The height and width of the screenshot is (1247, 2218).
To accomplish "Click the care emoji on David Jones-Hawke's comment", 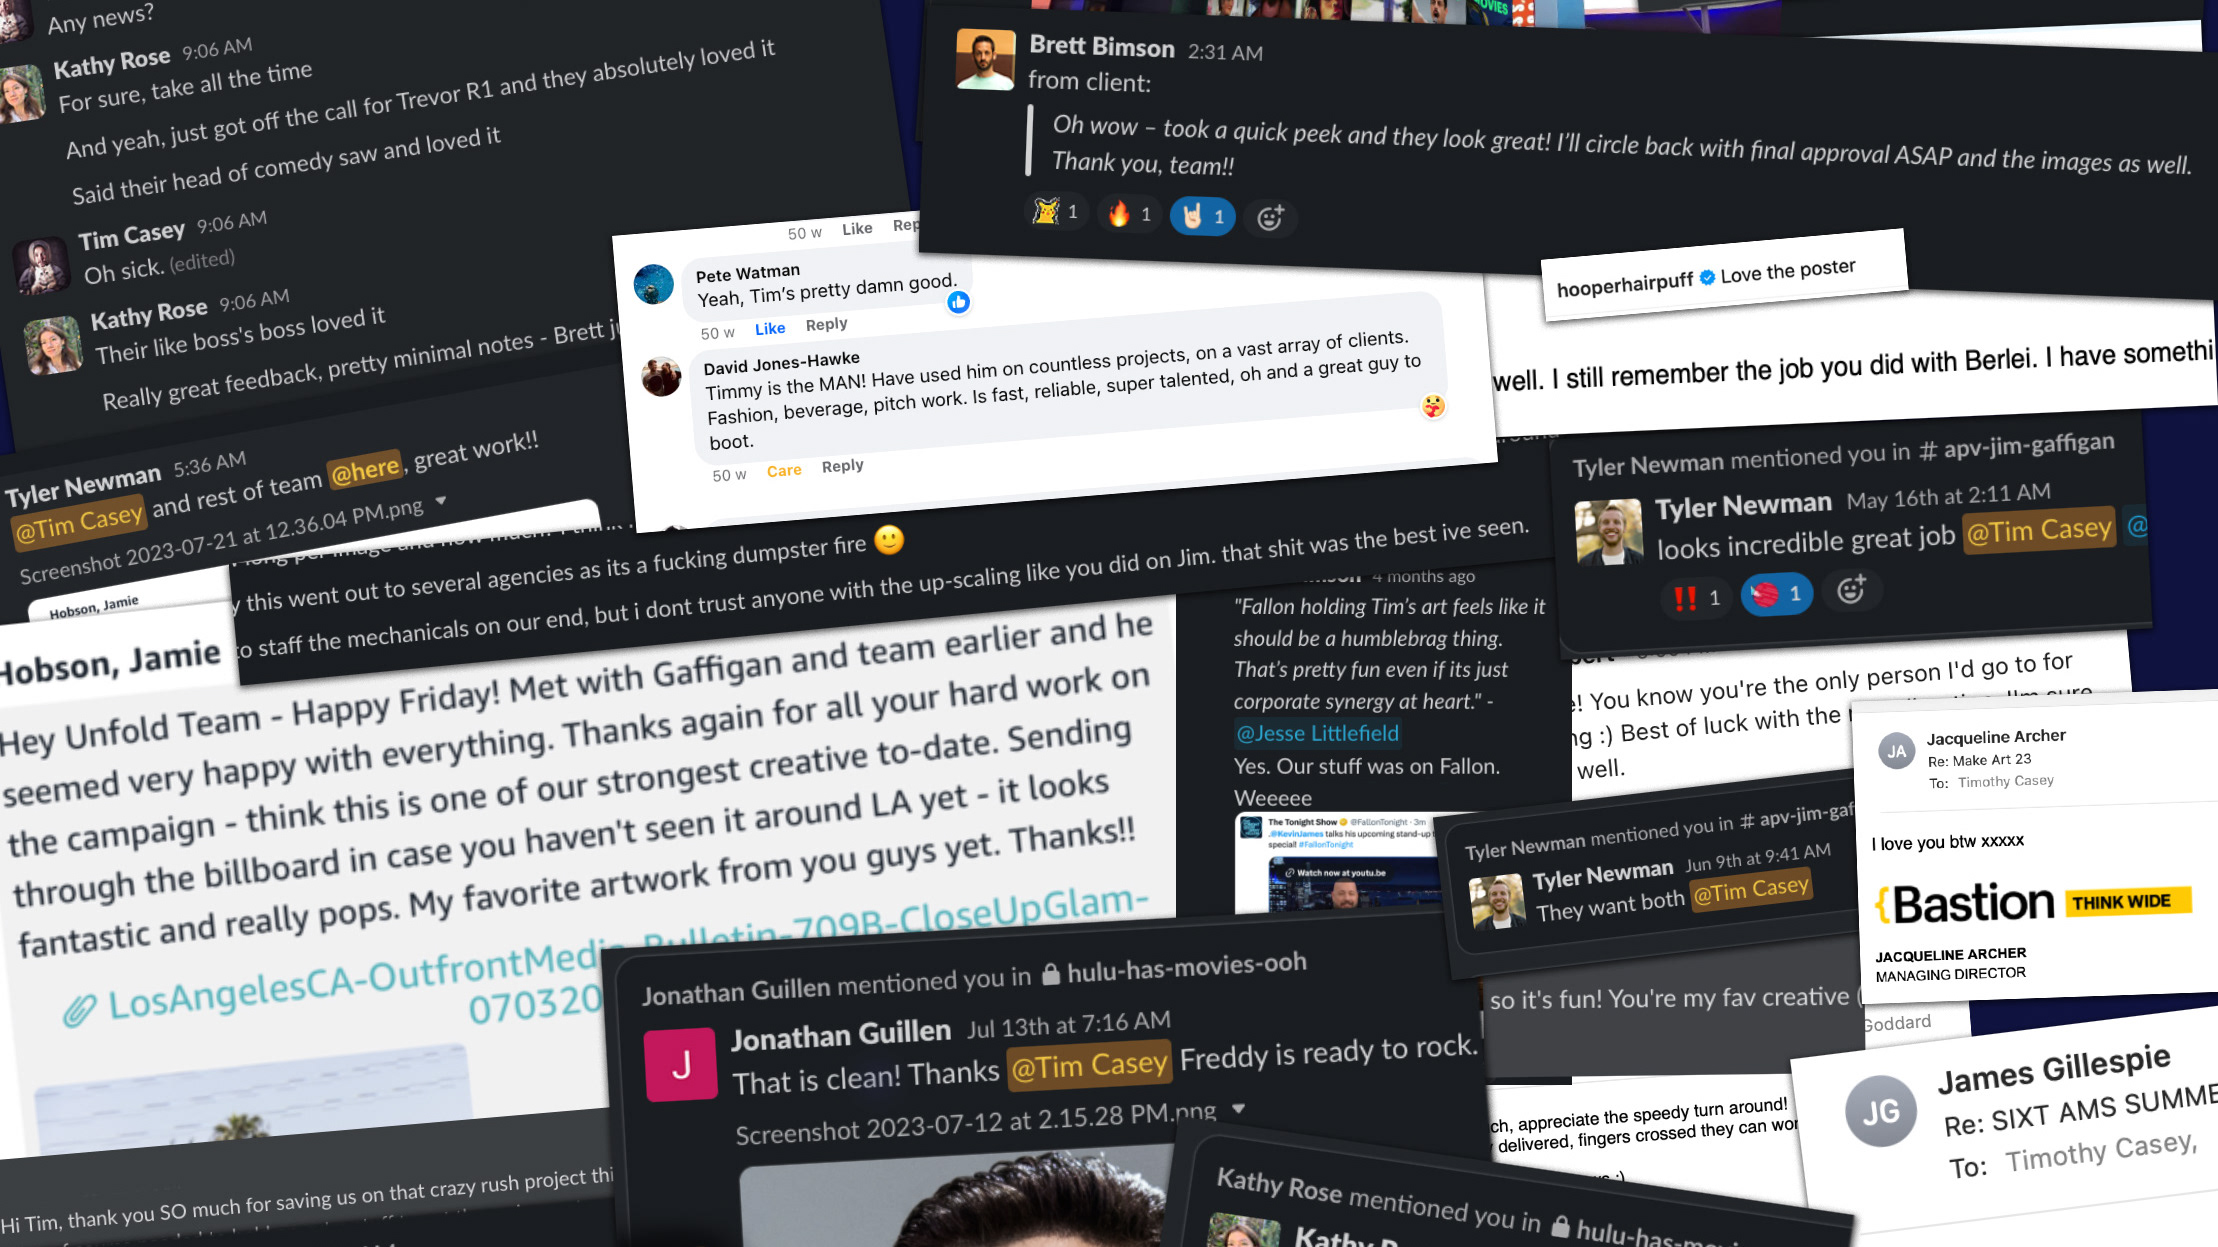I will pos(1433,406).
